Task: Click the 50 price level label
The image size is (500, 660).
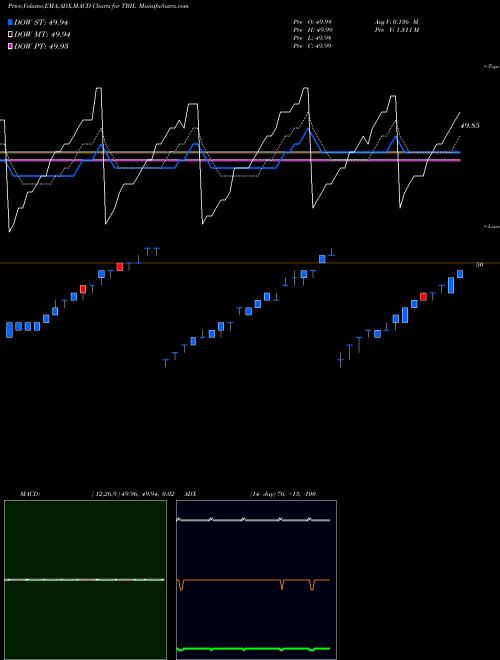Action: [479, 265]
